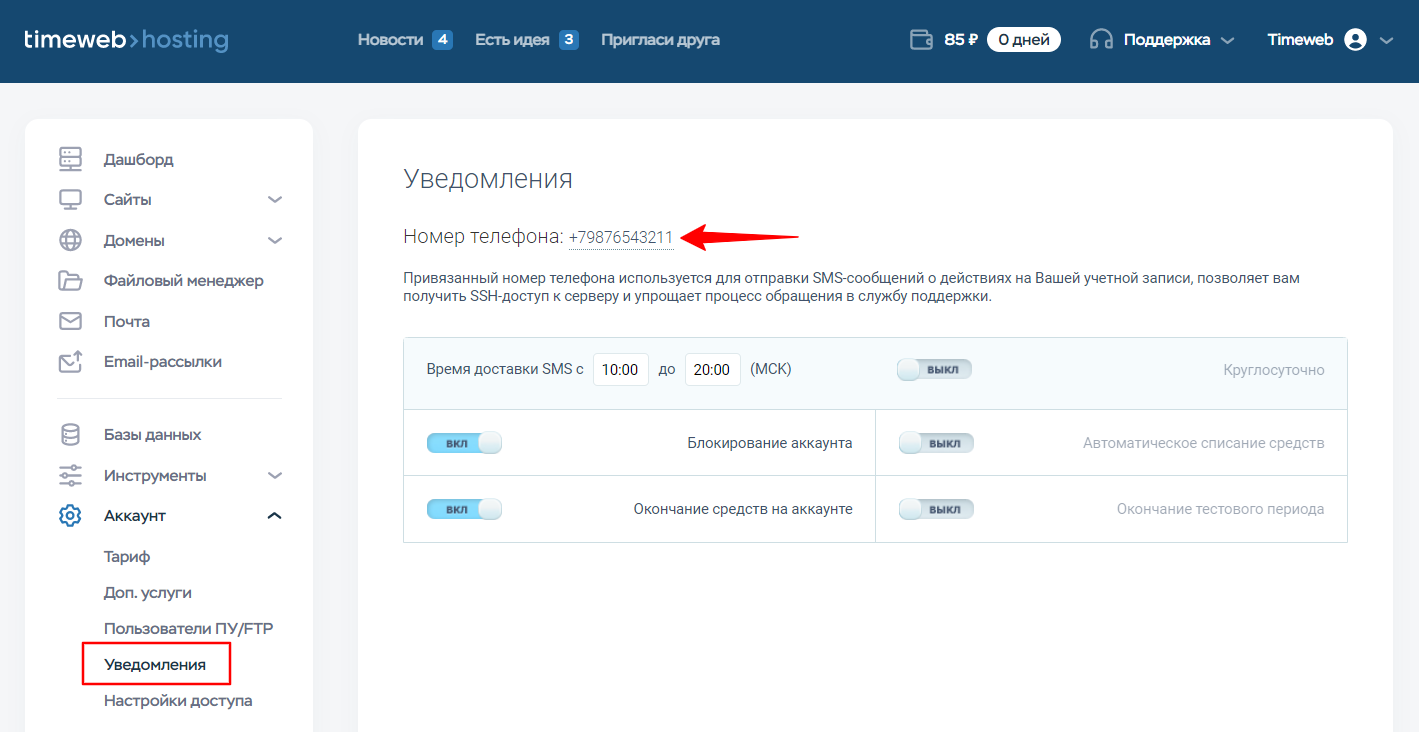Click the SMS start time field 10:00

point(620,370)
